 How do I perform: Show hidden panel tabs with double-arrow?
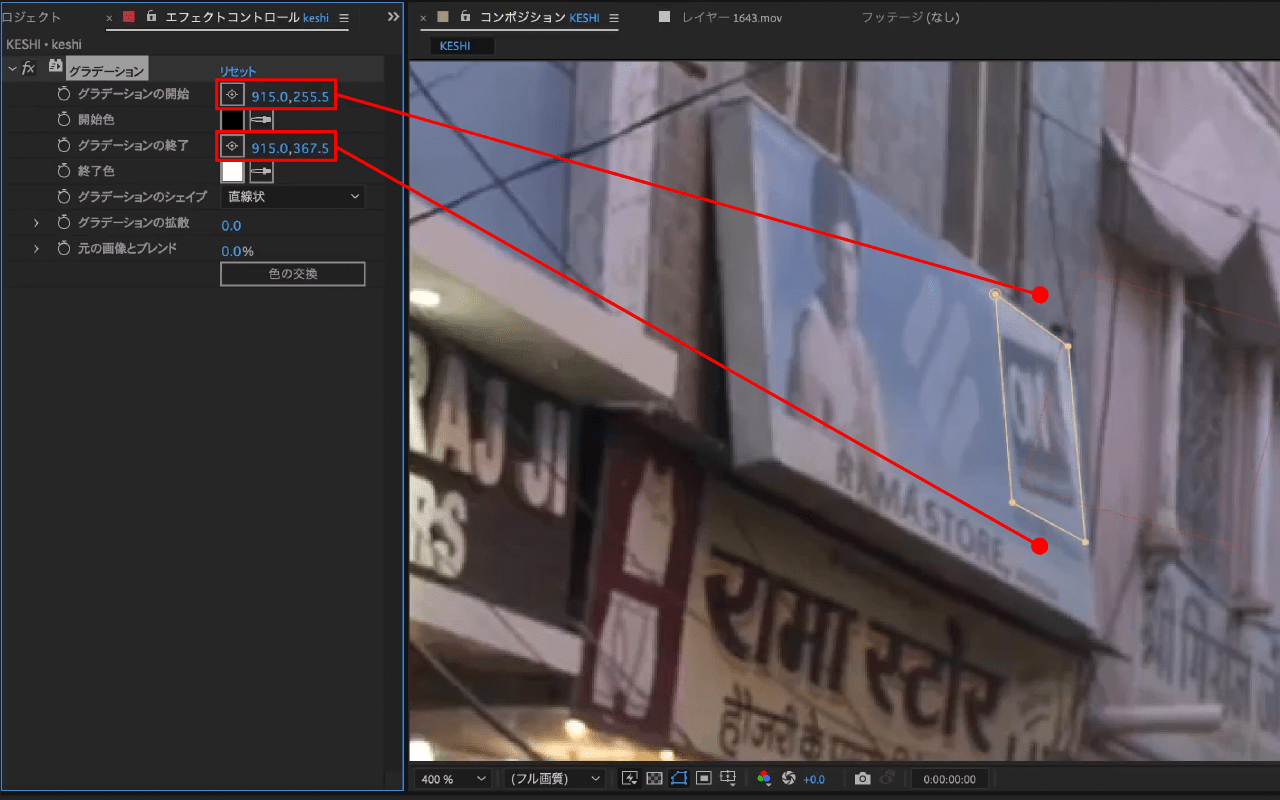[x=393, y=17]
